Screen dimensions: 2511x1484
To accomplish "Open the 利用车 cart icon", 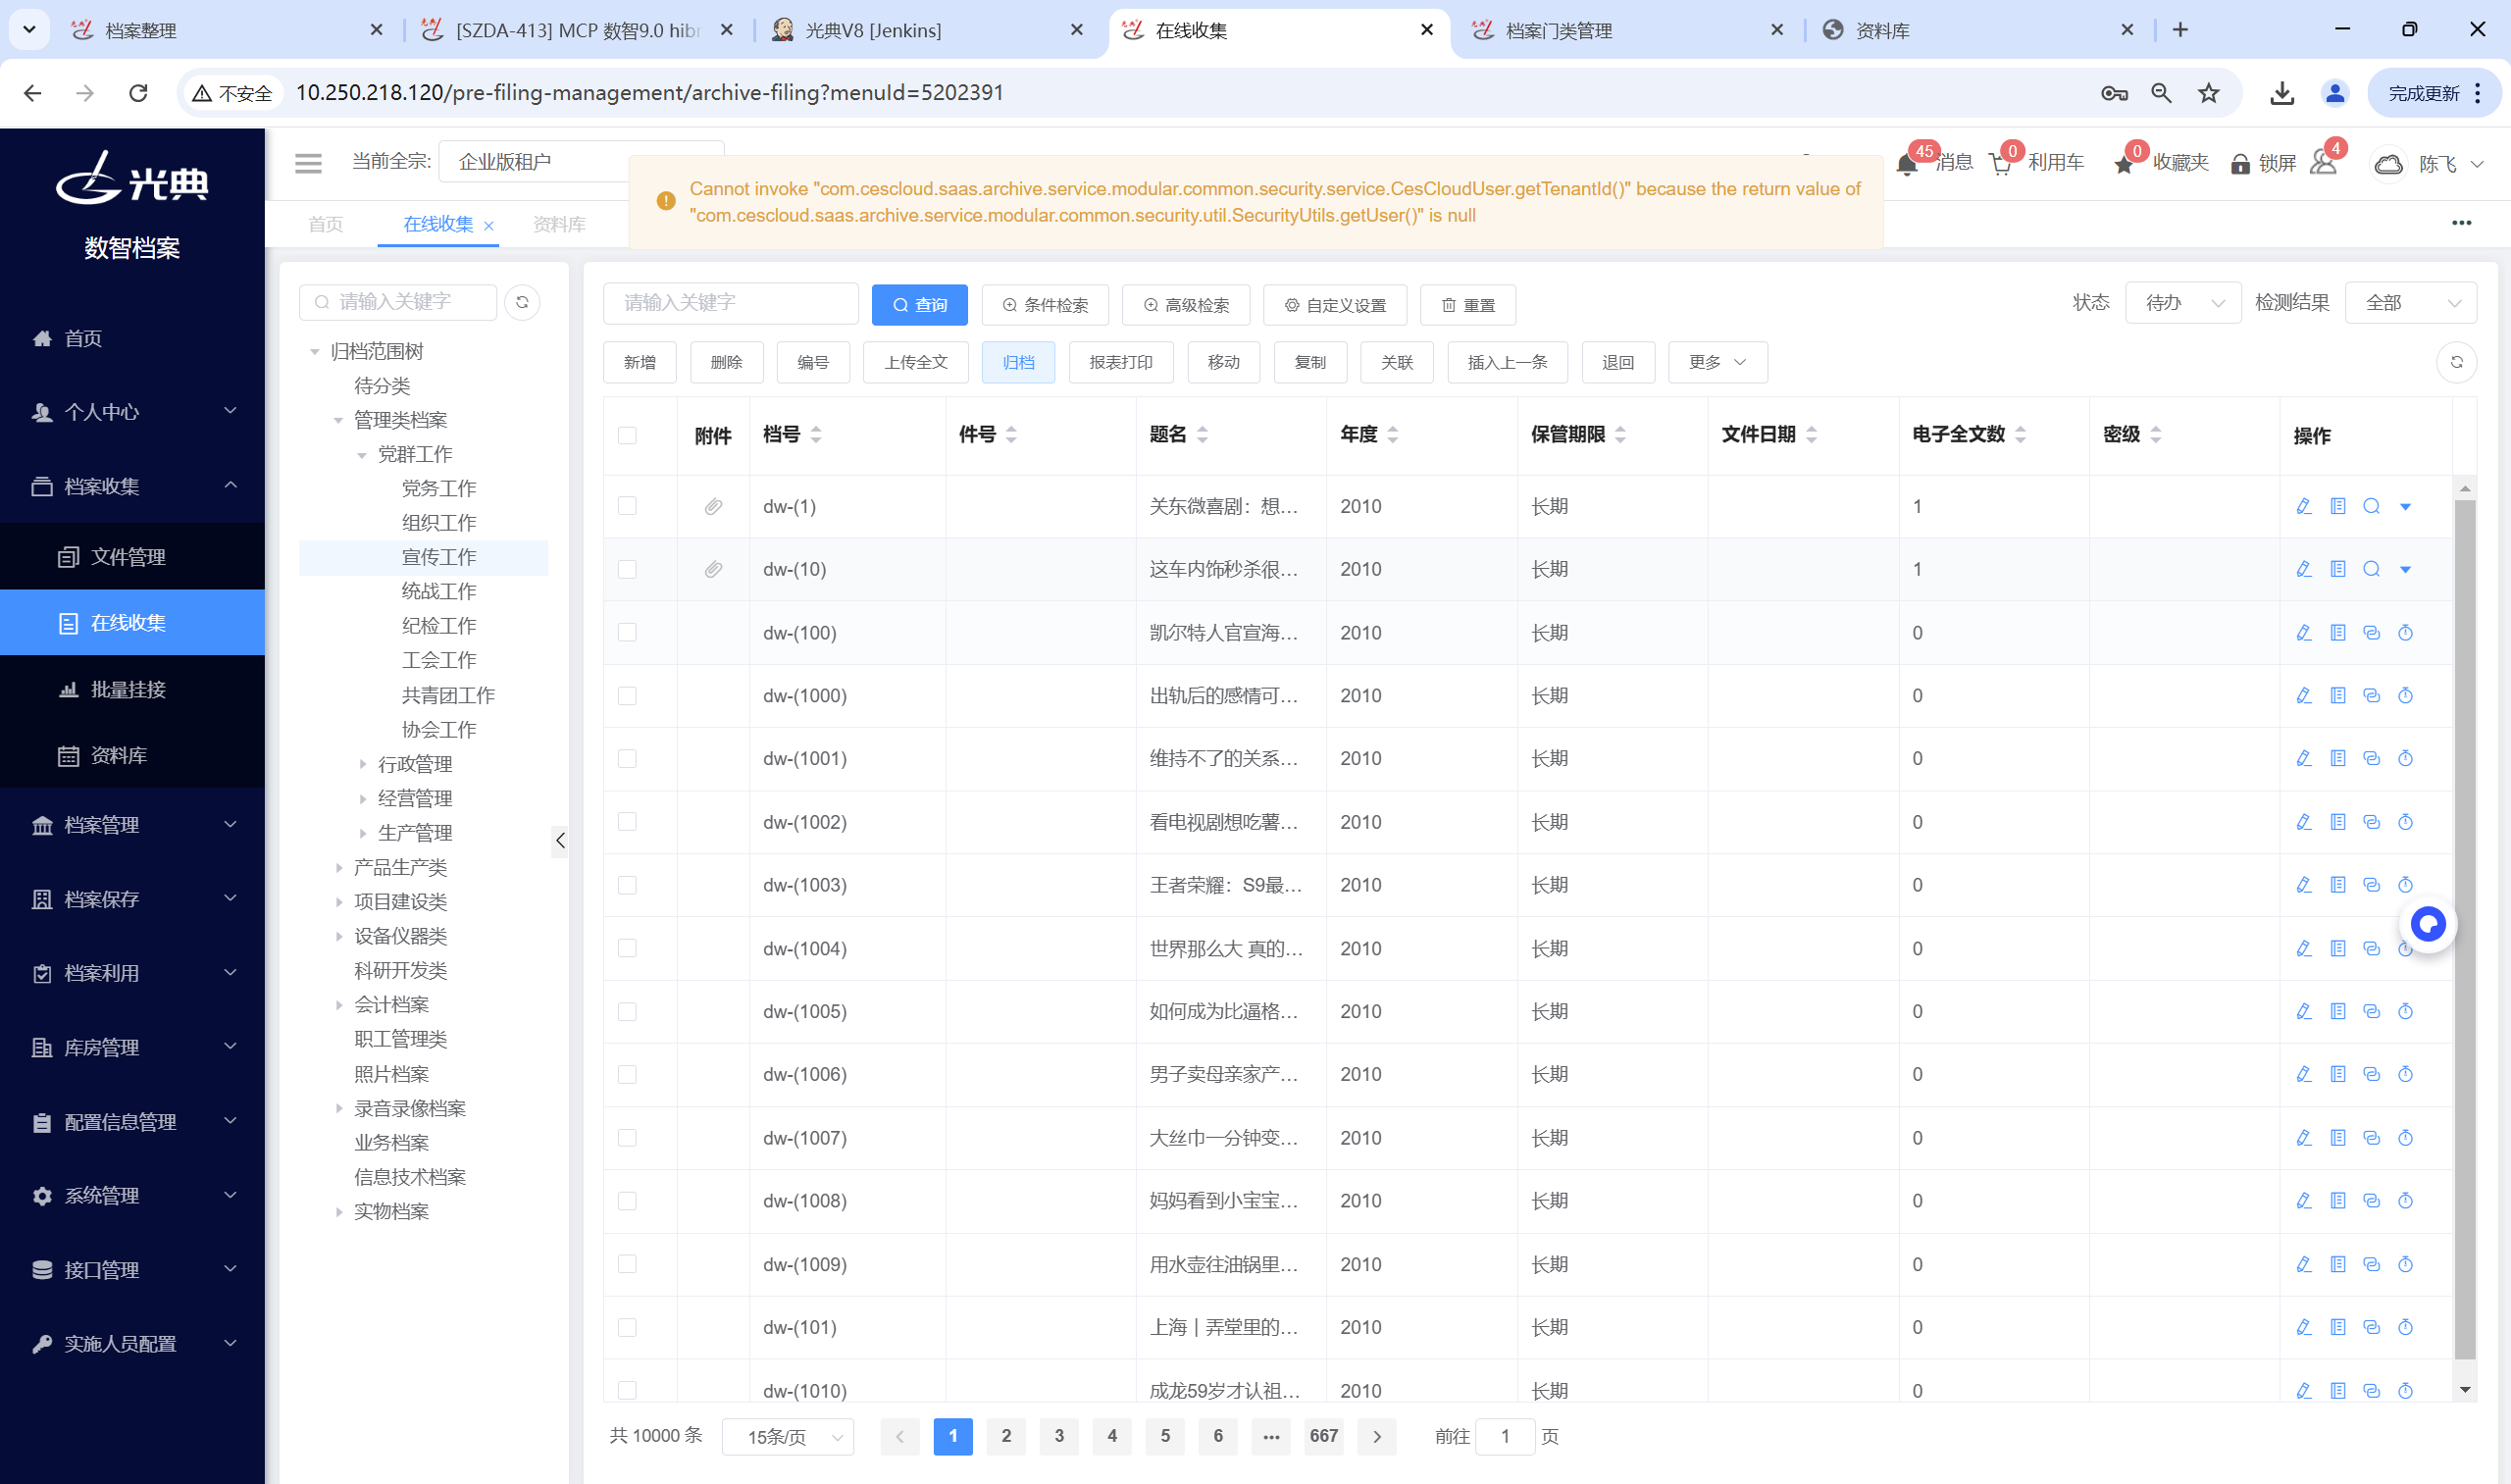I will point(2000,165).
